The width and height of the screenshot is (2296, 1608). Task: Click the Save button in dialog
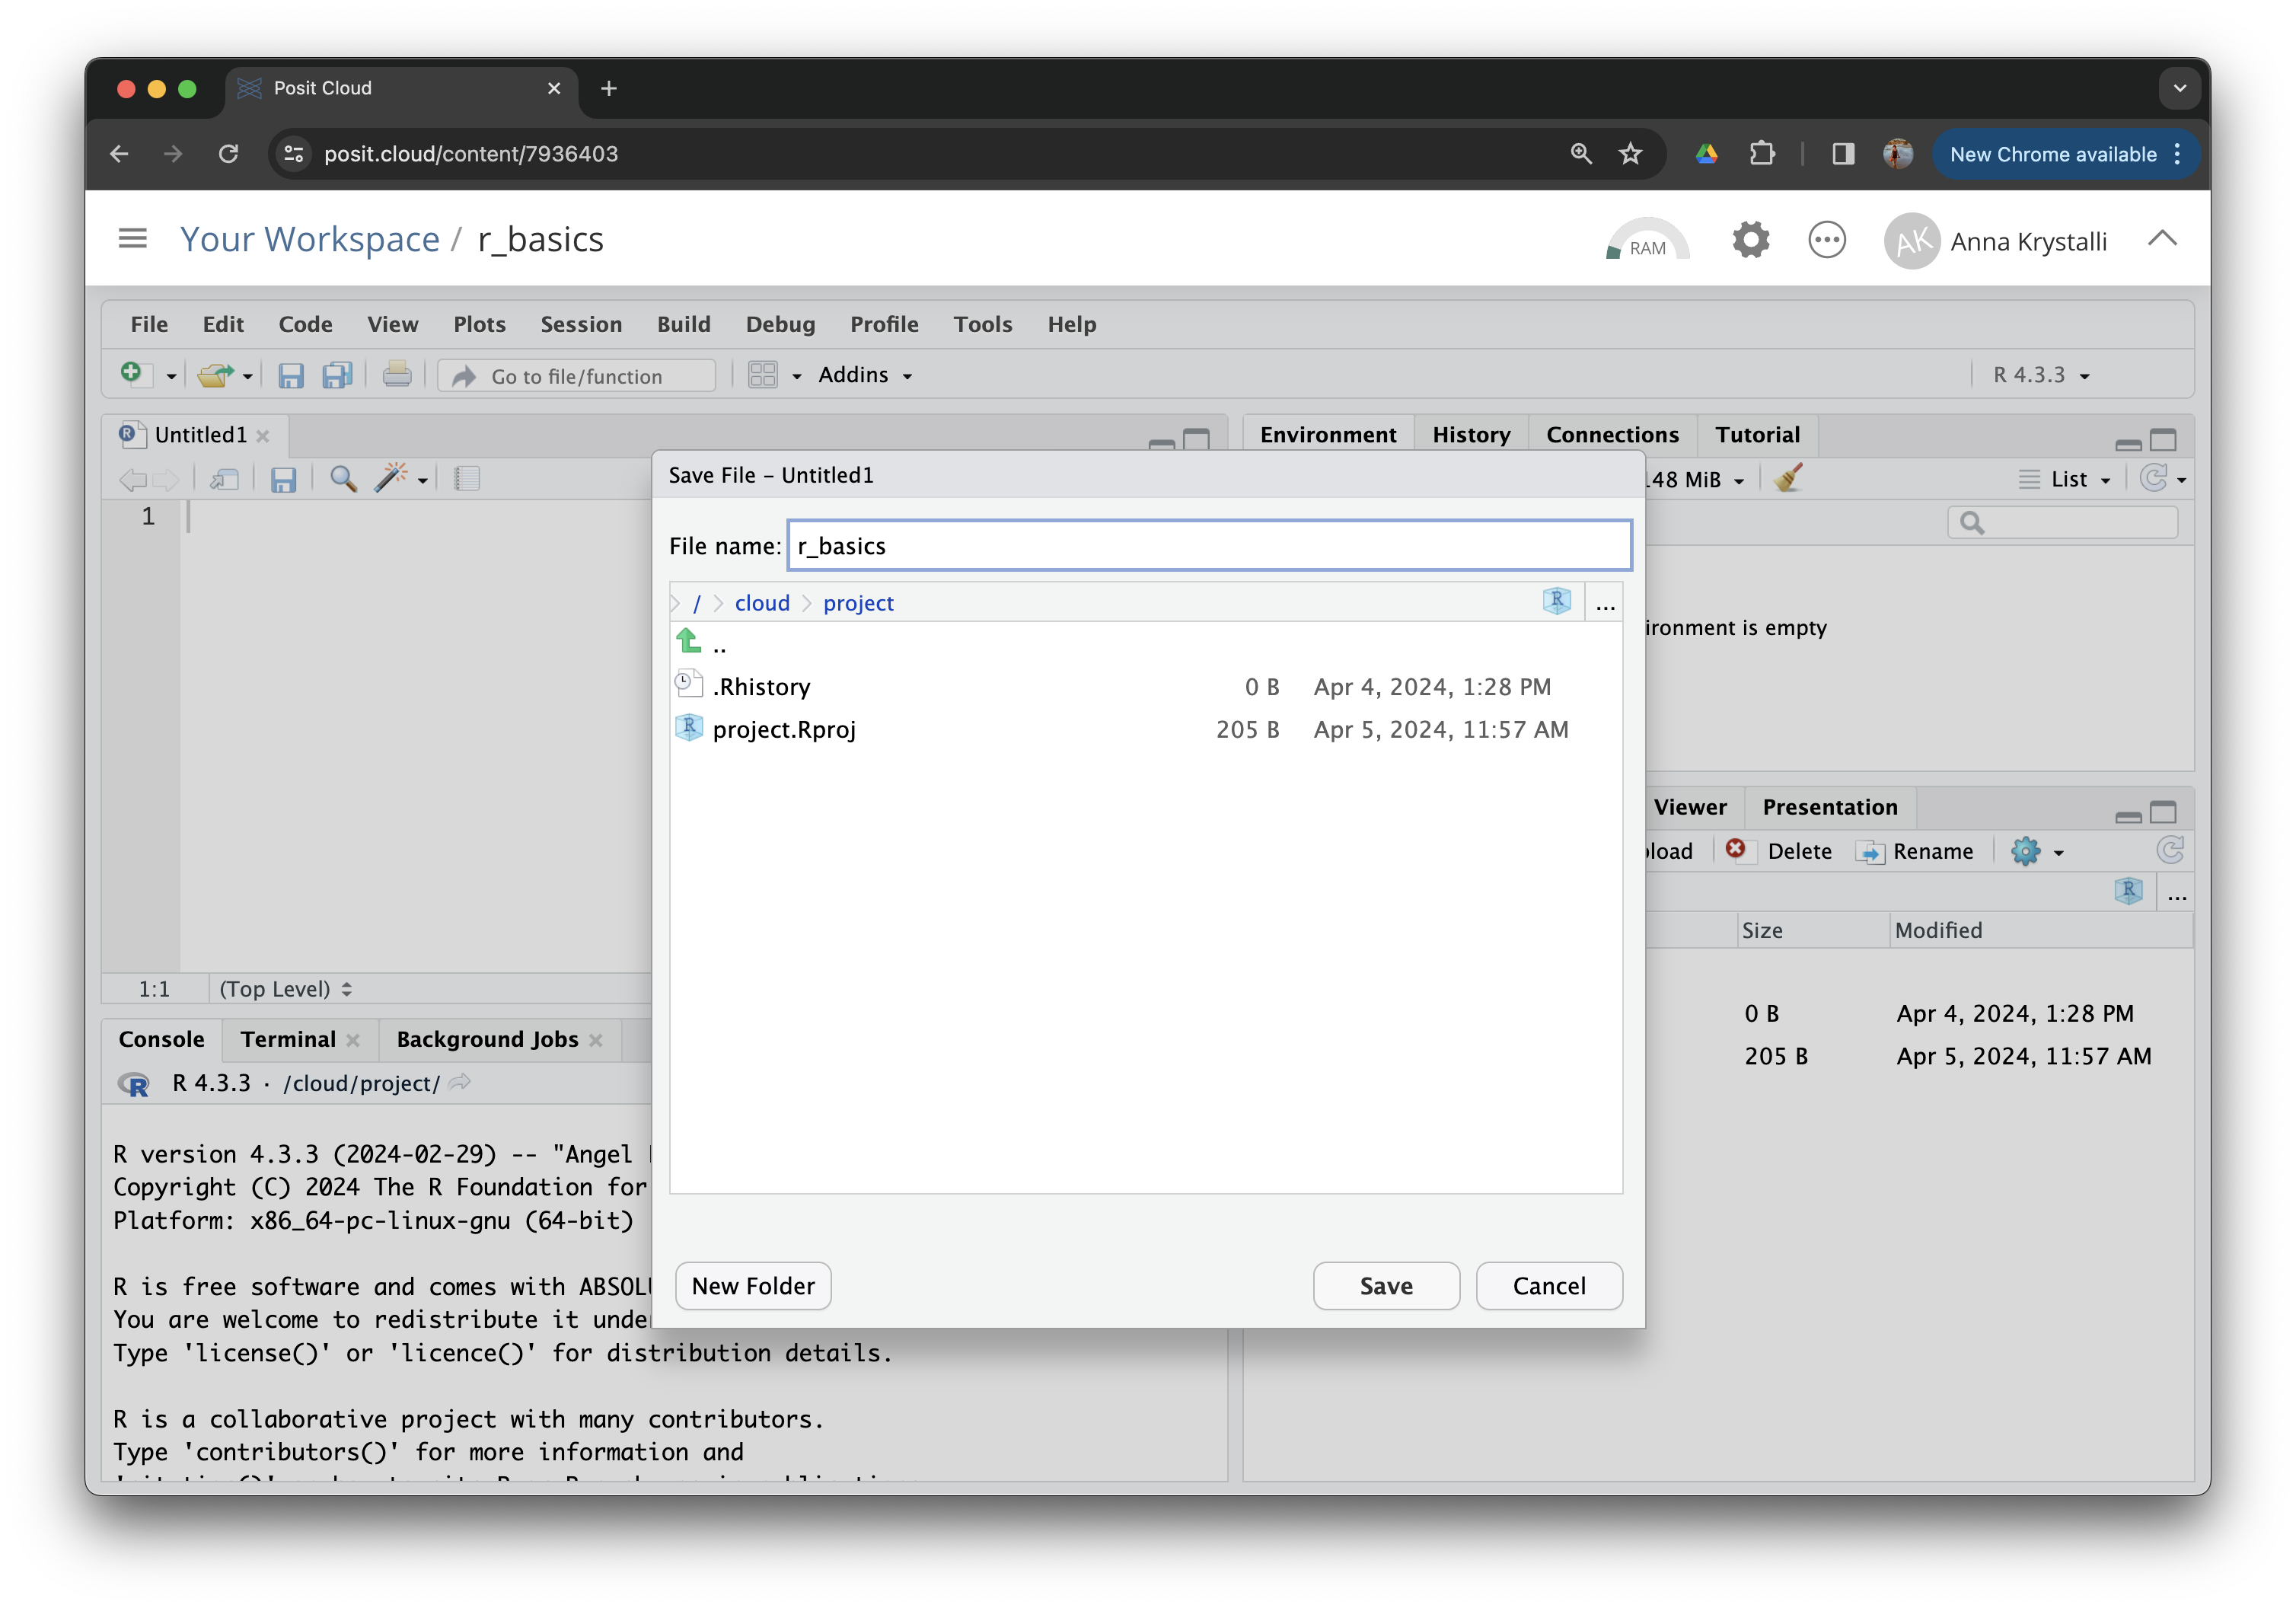1386,1286
